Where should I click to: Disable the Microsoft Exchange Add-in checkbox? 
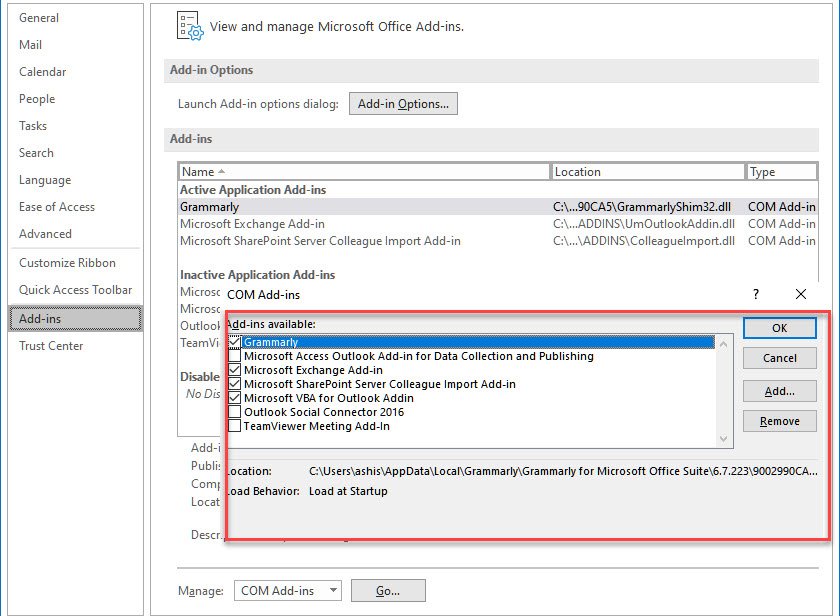coord(234,370)
